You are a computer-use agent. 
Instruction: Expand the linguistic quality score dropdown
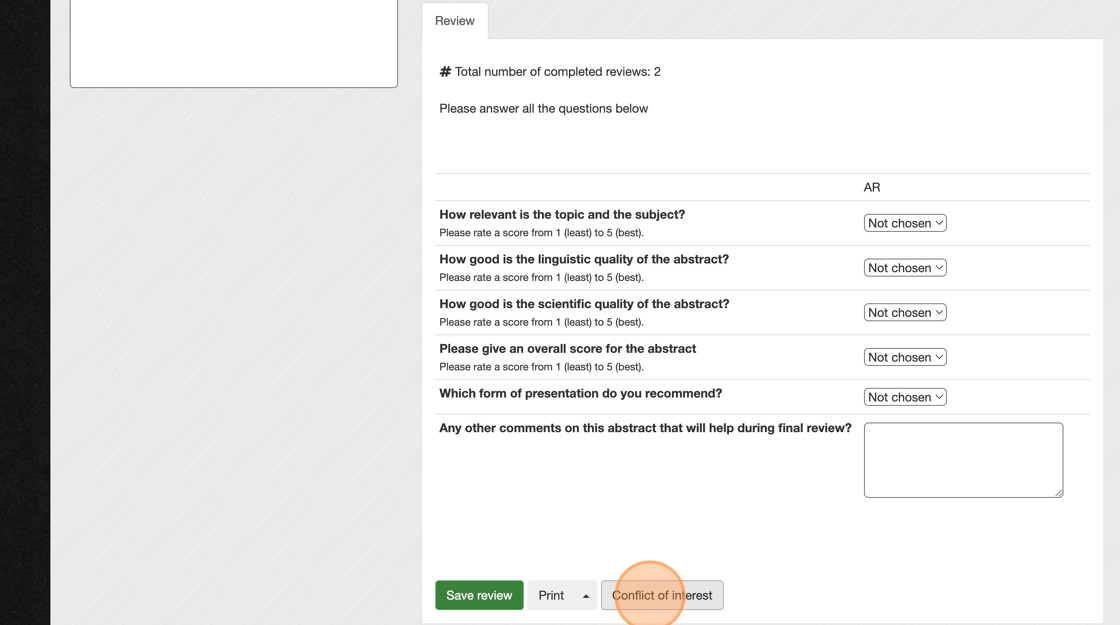(905, 268)
